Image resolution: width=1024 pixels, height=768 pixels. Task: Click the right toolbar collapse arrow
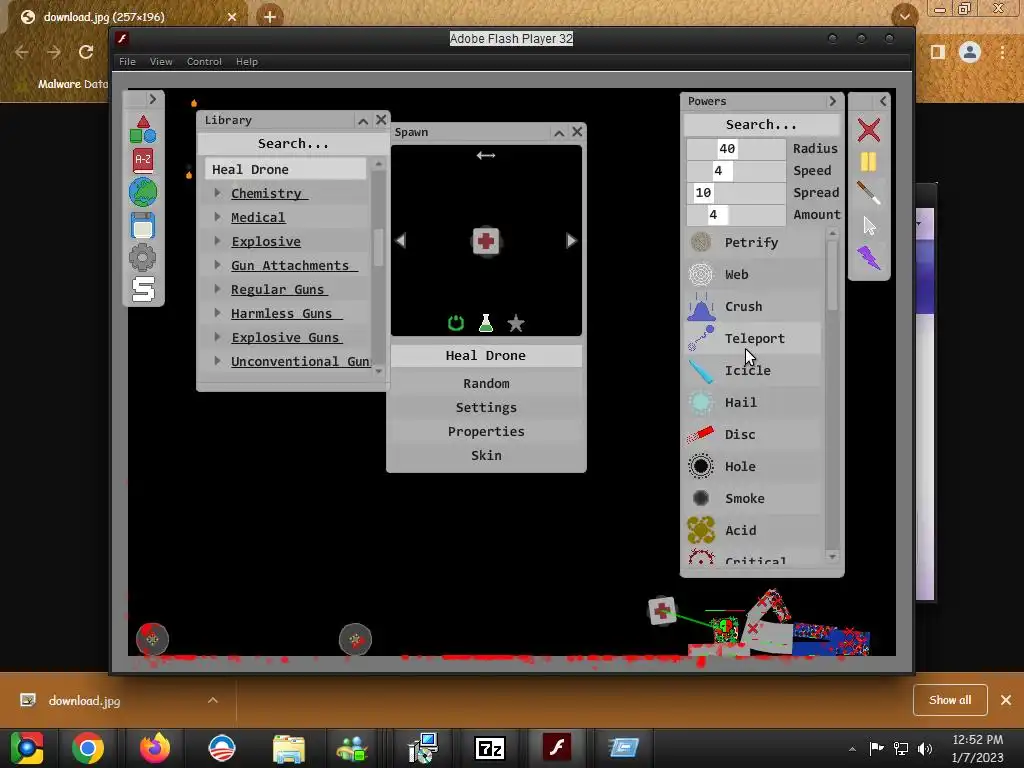pyautogui.click(x=883, y=101)
